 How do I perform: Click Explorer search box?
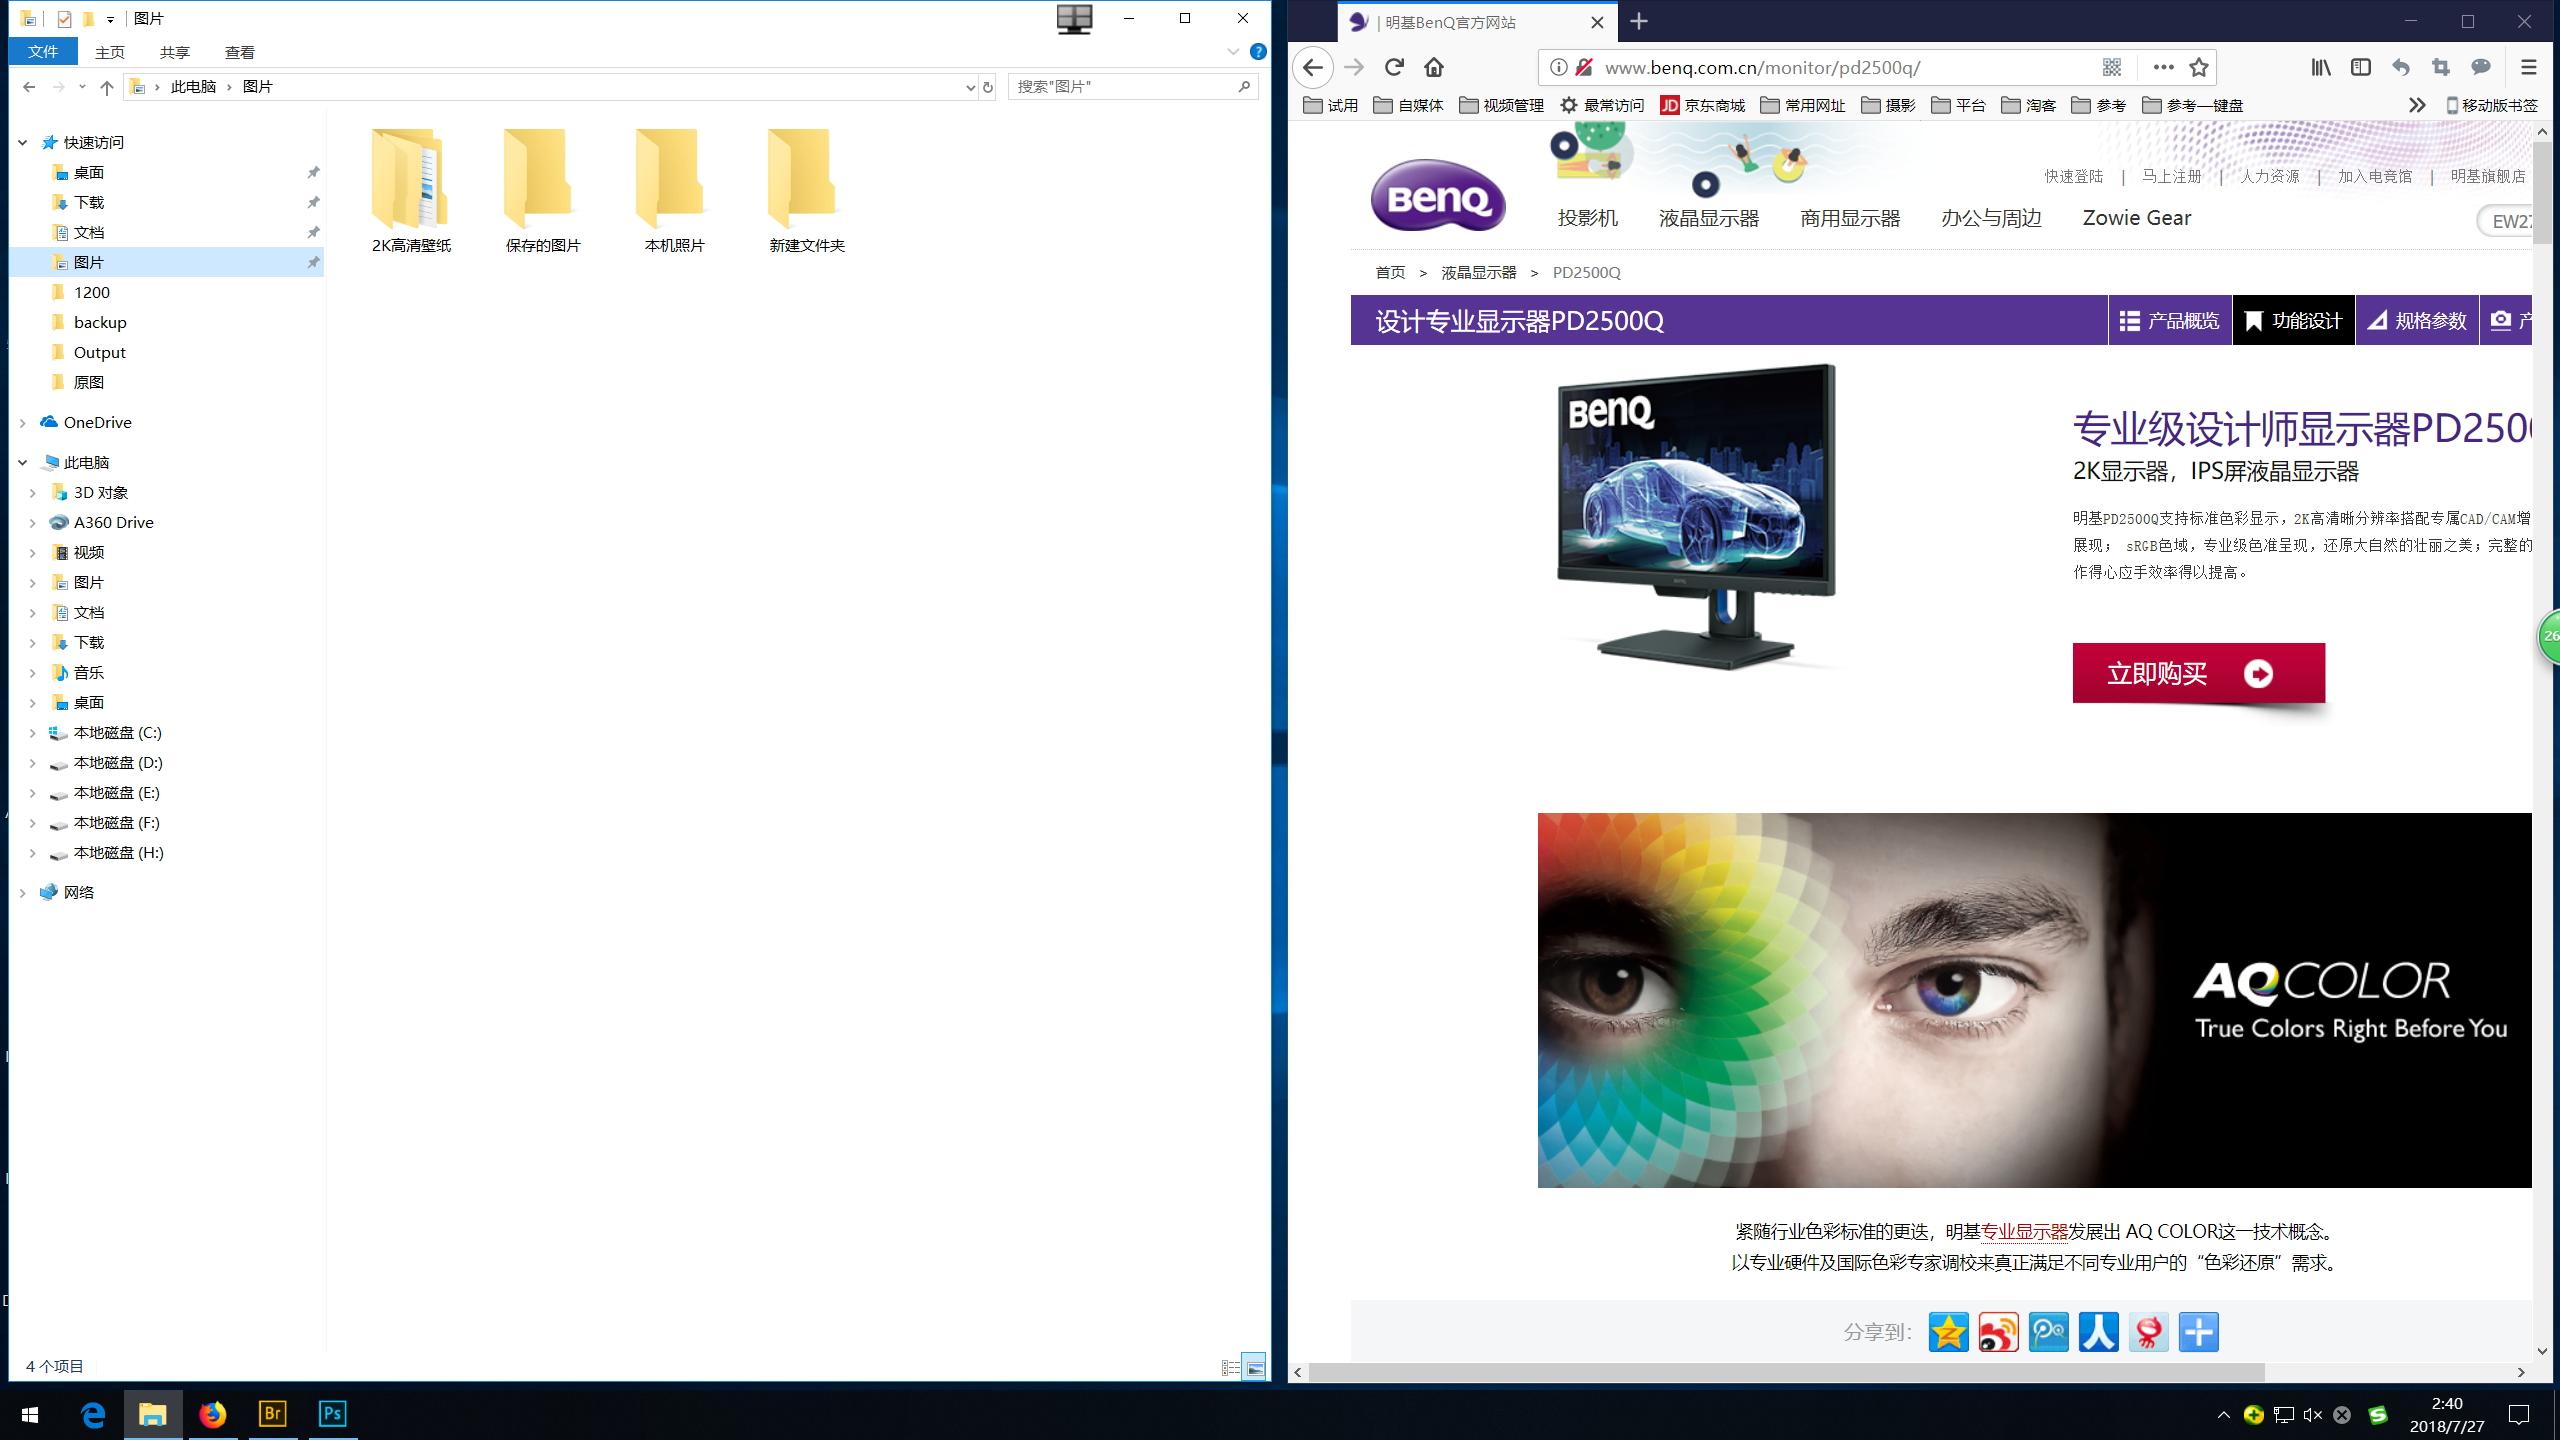coord(1131,87)
